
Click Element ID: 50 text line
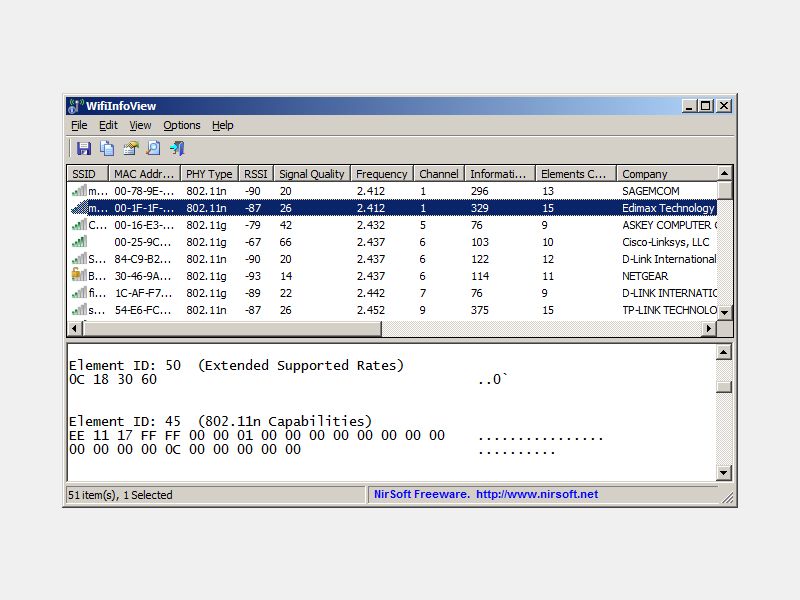(236, 365)
